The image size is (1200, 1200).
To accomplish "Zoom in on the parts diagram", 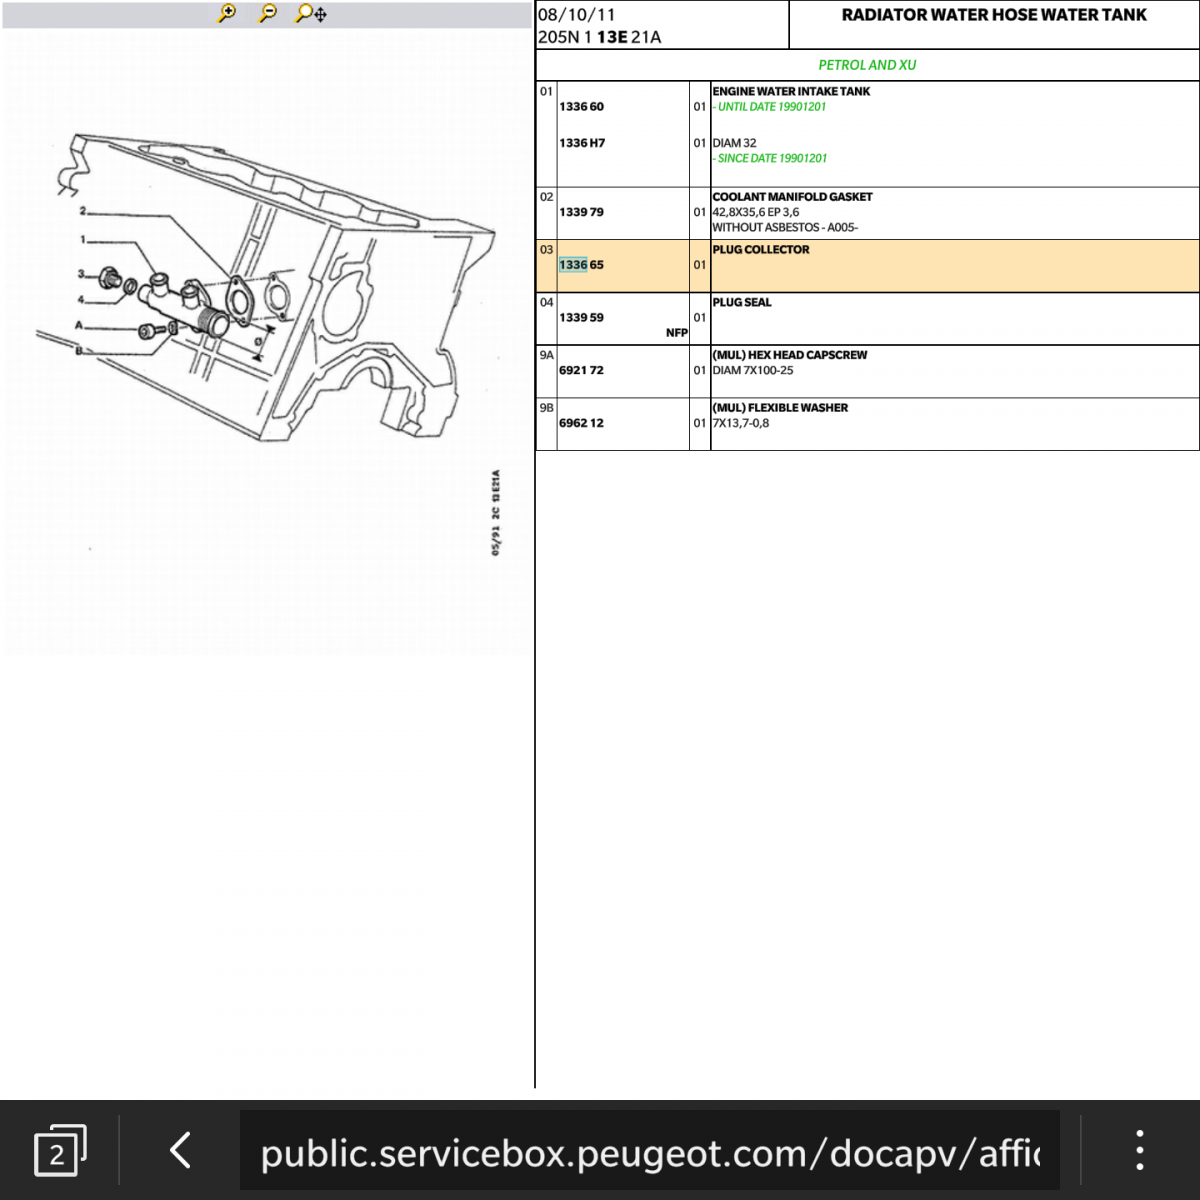I will pyautogui.click(x=227, y=14).
